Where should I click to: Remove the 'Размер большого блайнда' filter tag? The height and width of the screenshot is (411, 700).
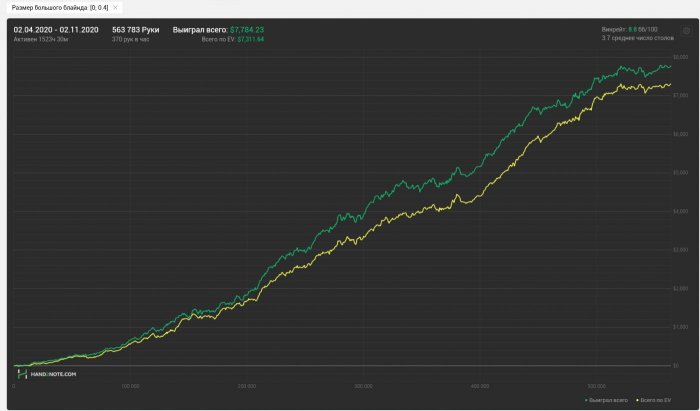[x=115, y=8]
